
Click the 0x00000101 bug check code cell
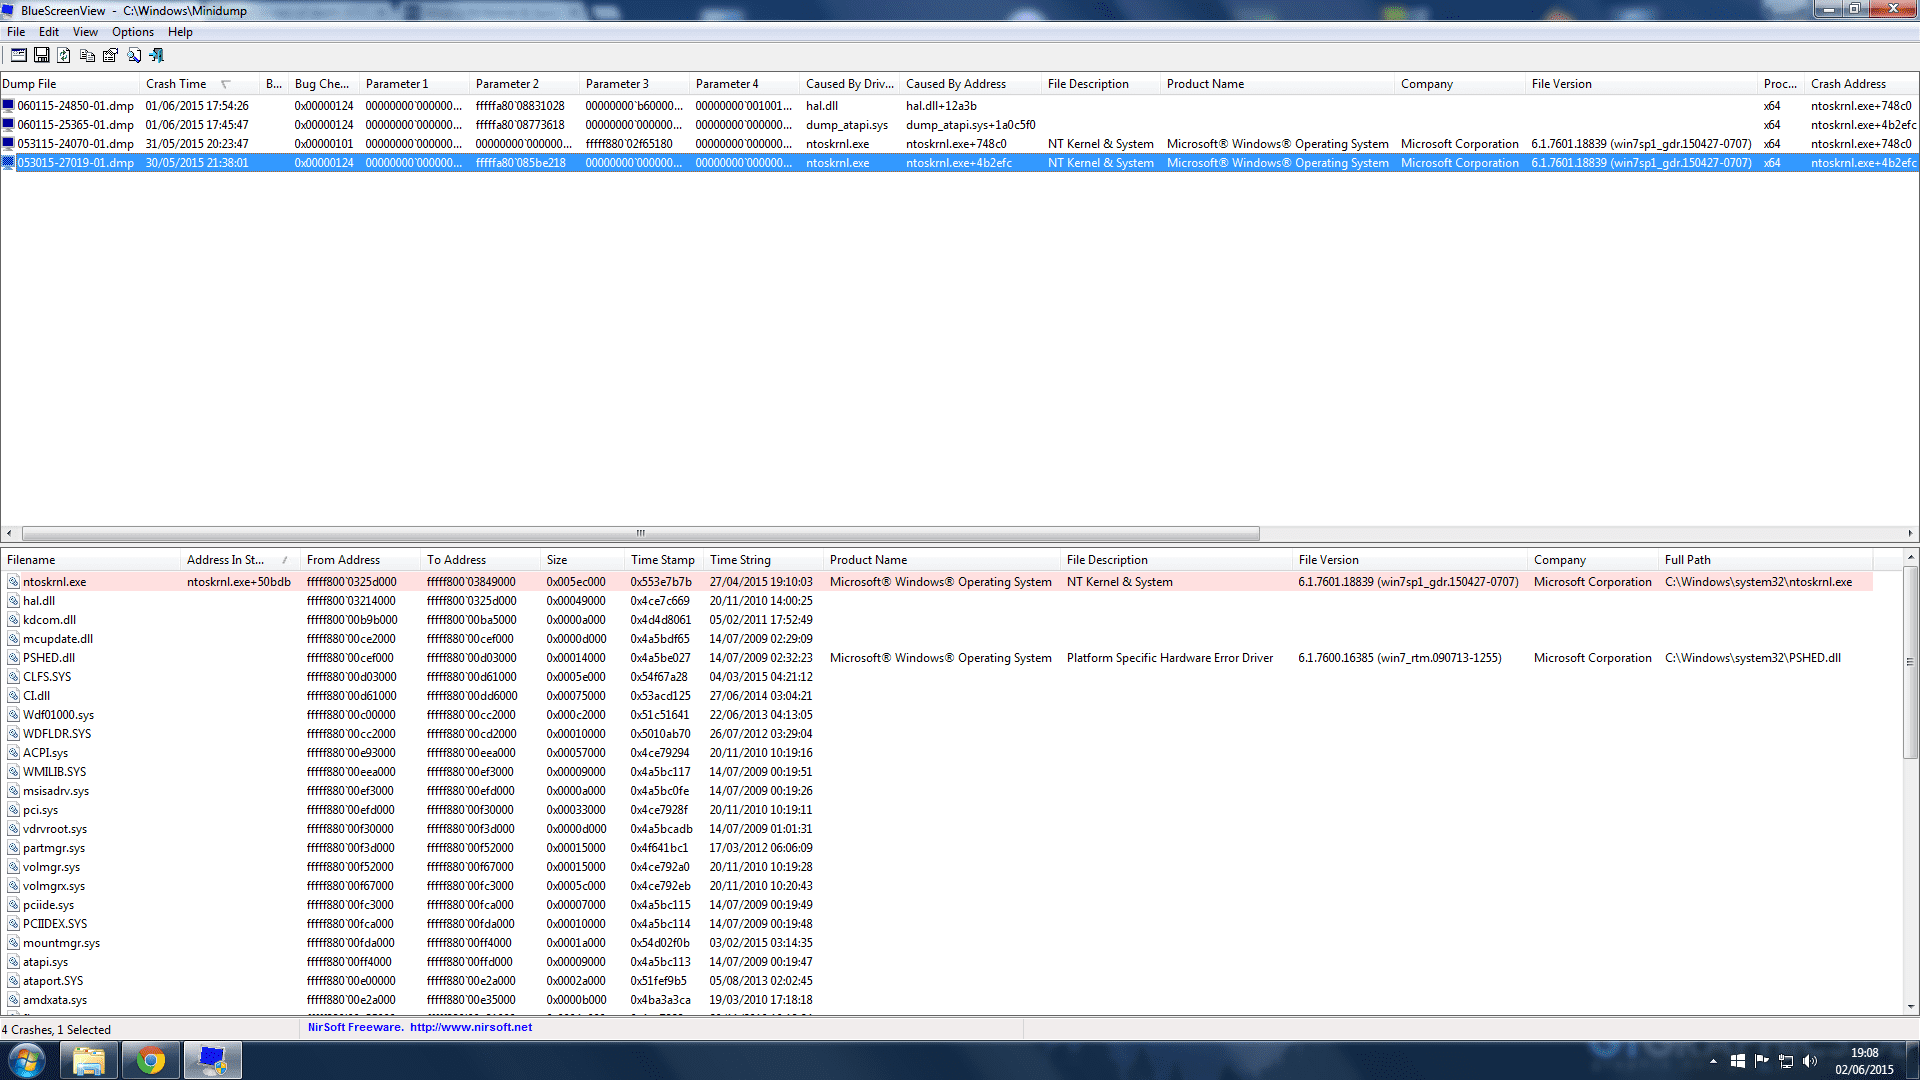pos(324,144)
